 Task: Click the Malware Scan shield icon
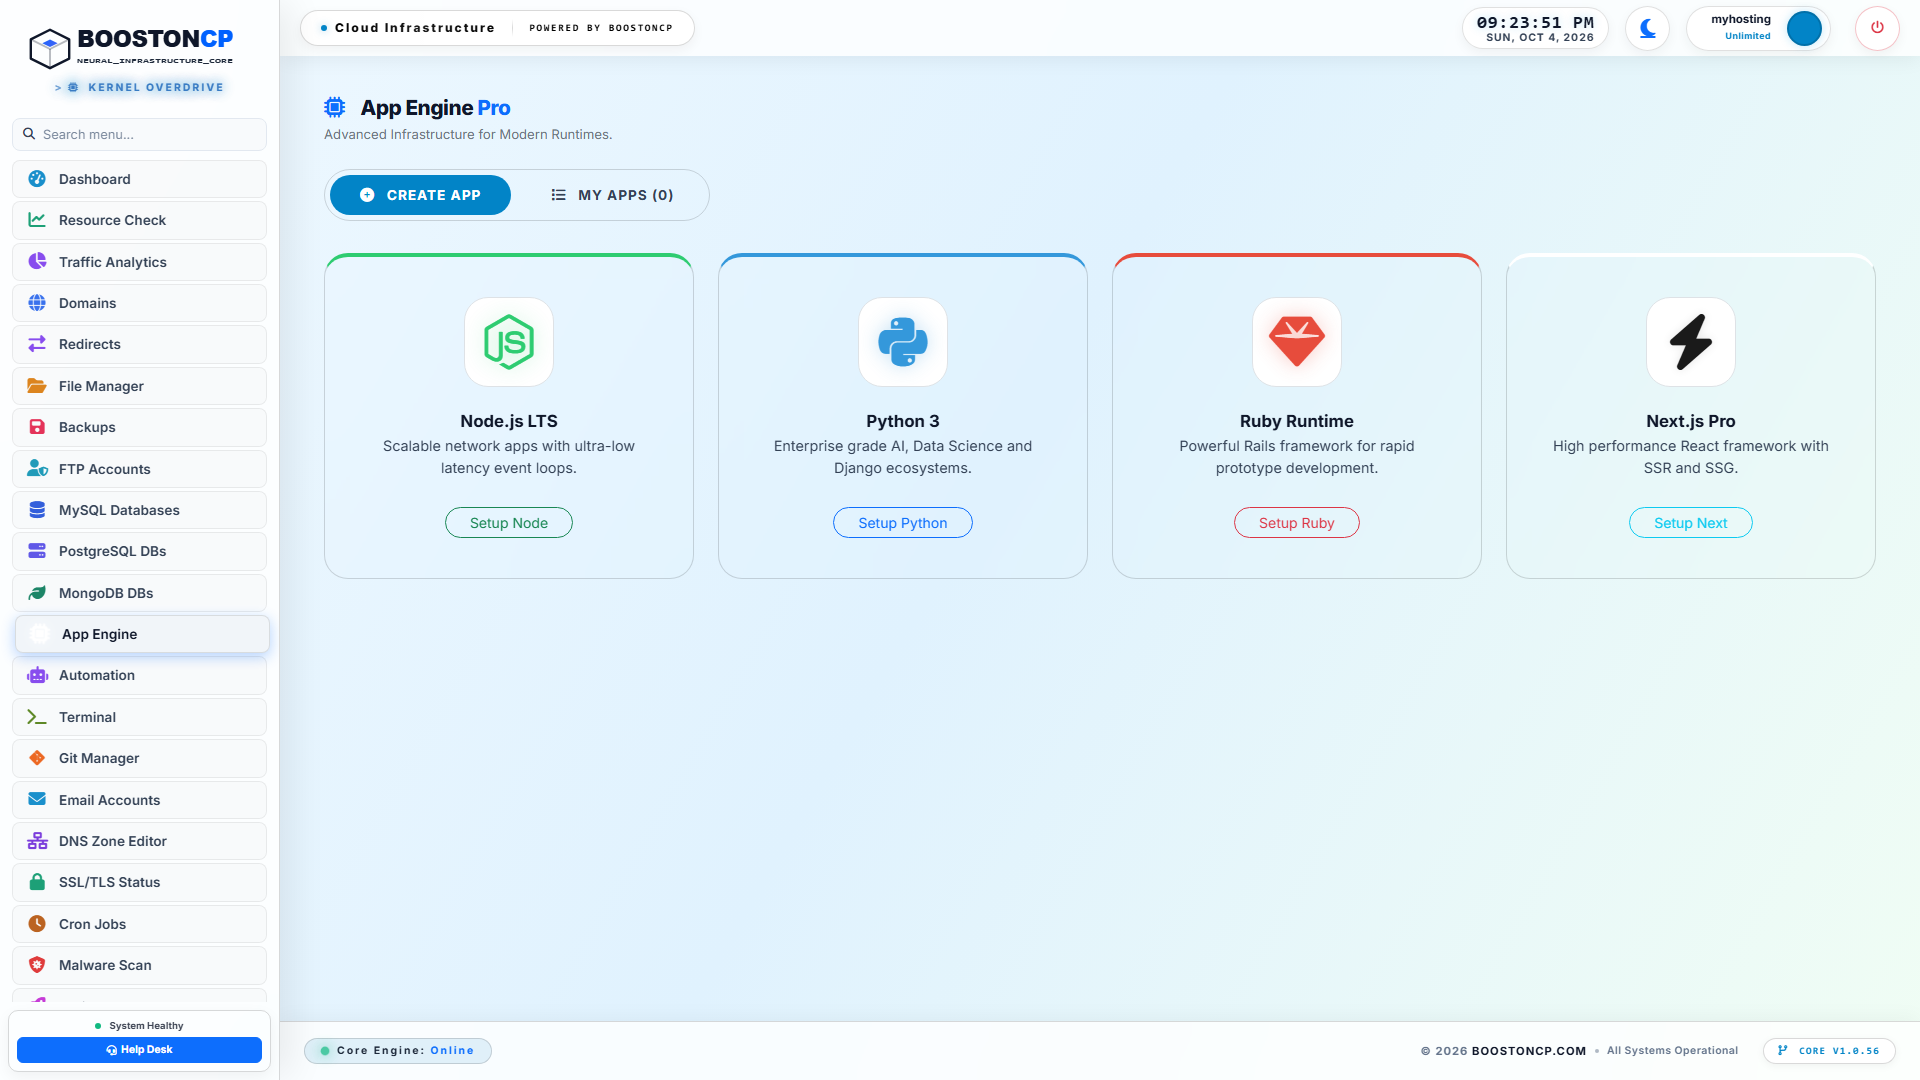coord(37,965)
